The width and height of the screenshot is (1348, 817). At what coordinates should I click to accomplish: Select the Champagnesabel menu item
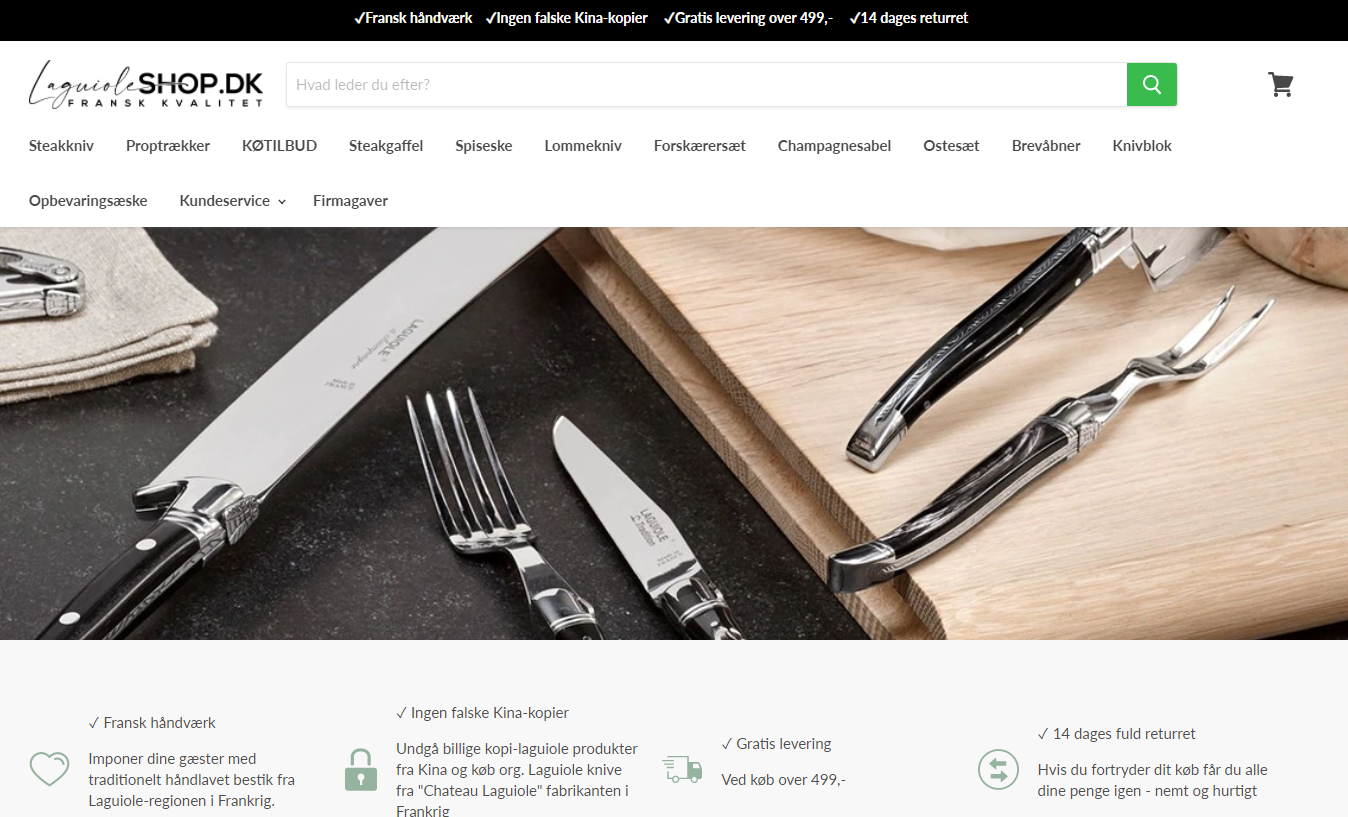pos(834,146)
